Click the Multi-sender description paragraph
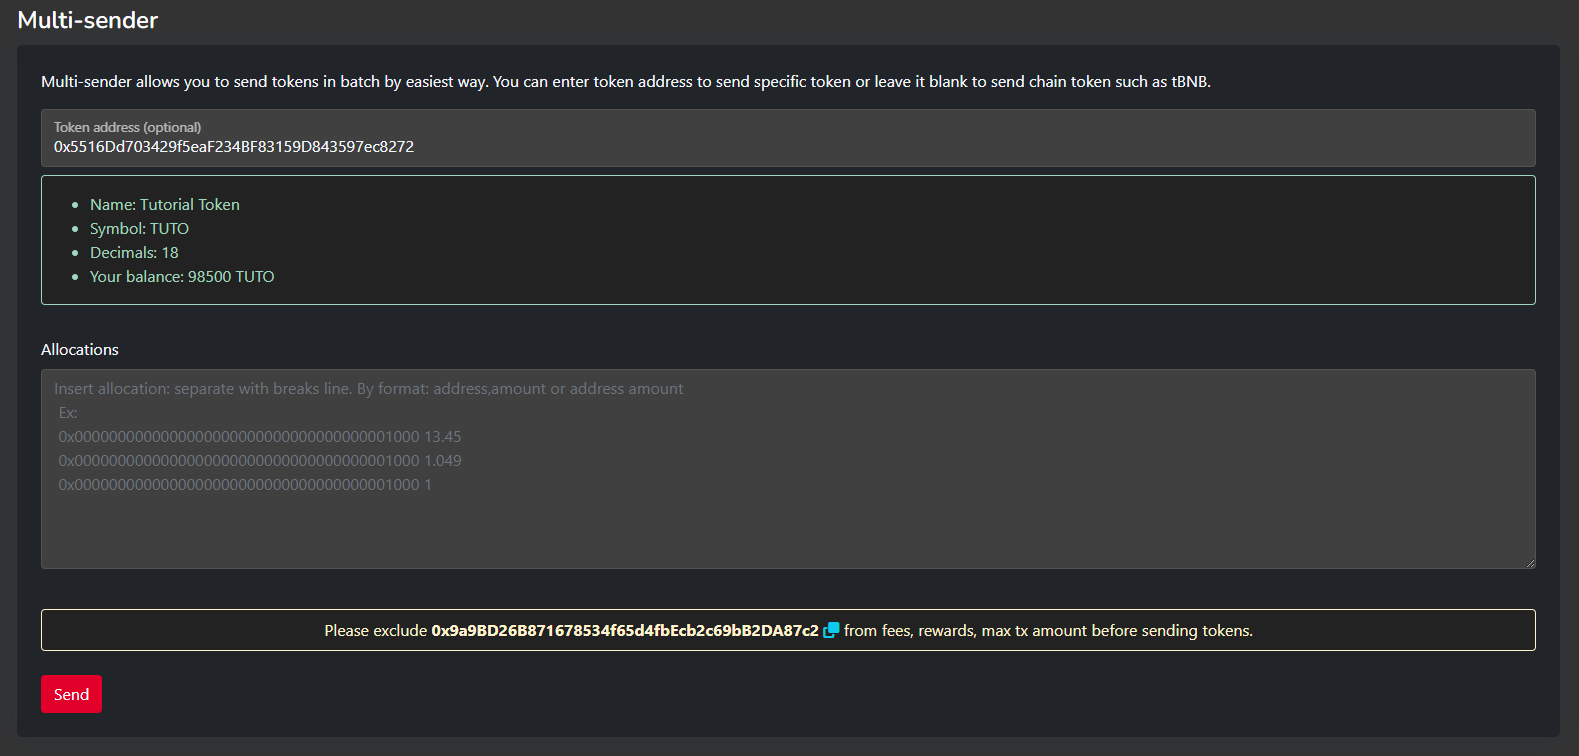 coord(625,81)
